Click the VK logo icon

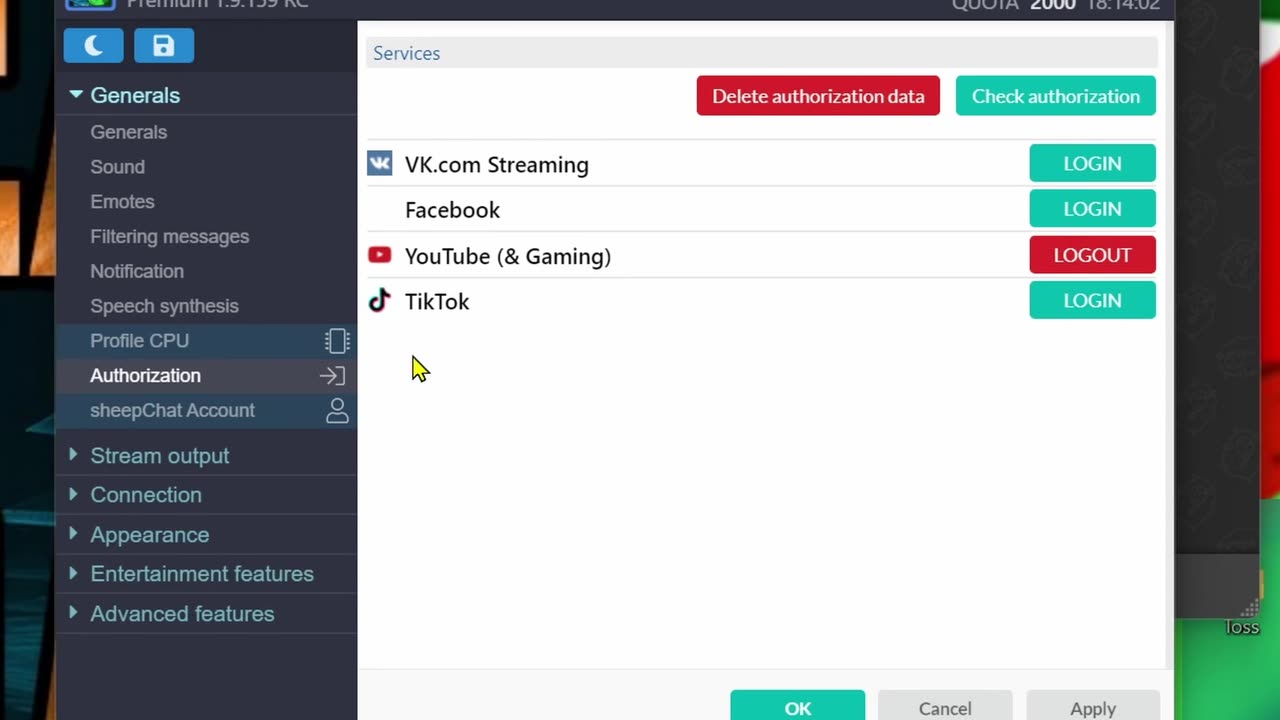[379, 163]
